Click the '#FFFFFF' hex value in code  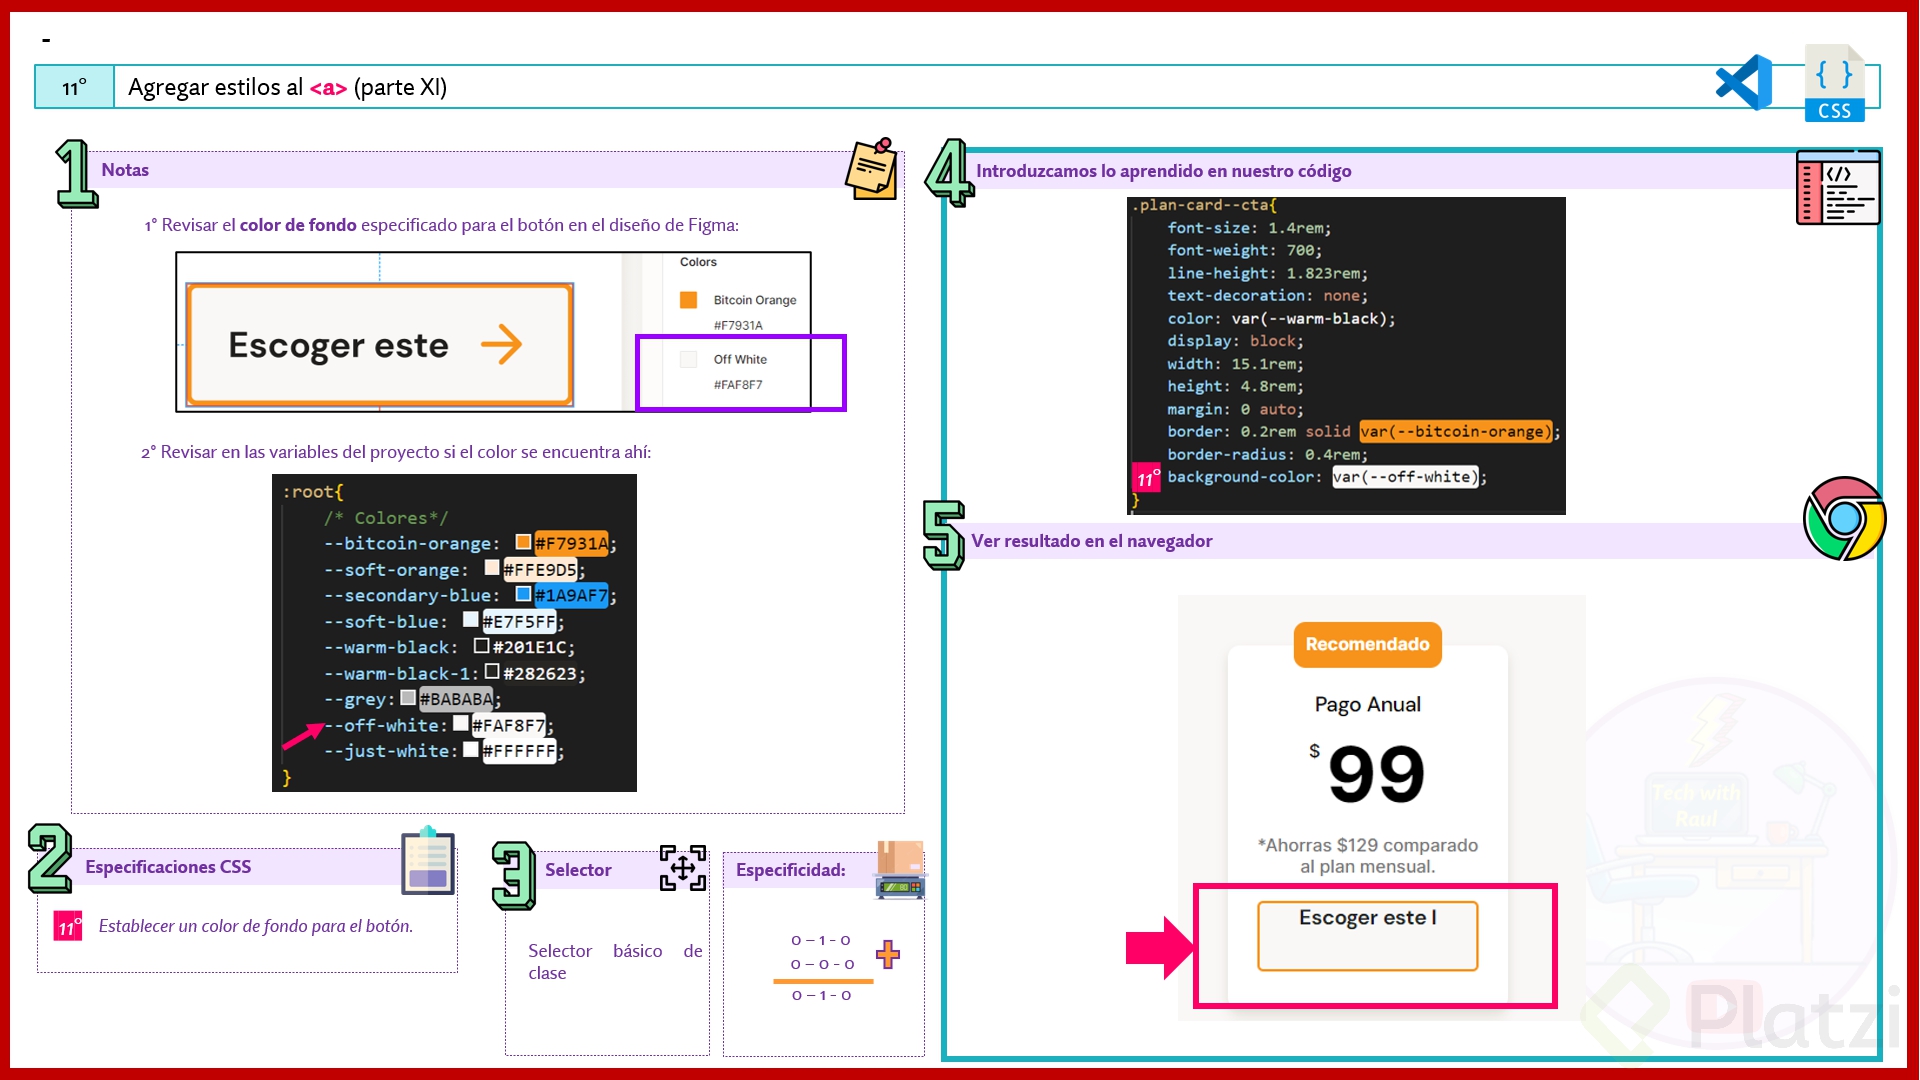tap(519, 751)
